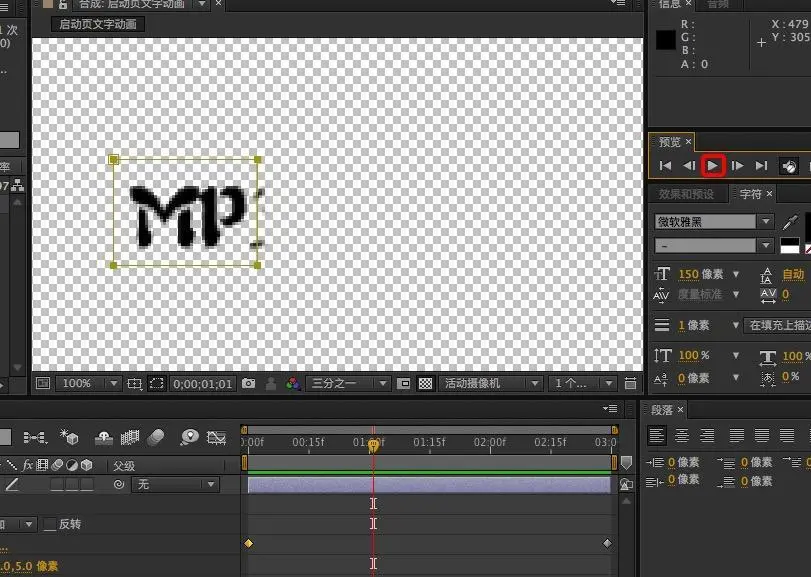
Task: Click the fx effects column header icon
Action: click(27, 465)
